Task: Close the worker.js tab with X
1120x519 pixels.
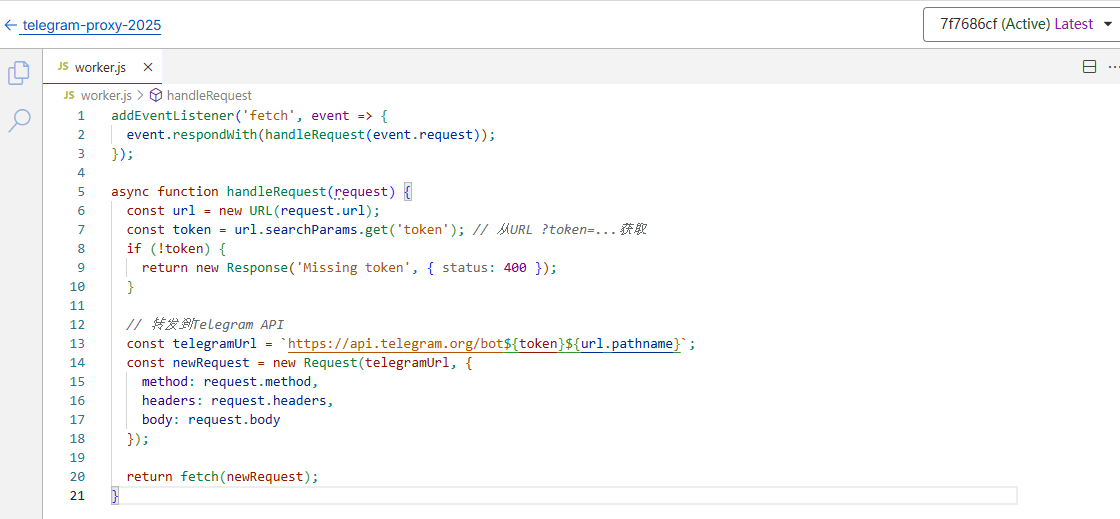Action: tap(148, 67)
